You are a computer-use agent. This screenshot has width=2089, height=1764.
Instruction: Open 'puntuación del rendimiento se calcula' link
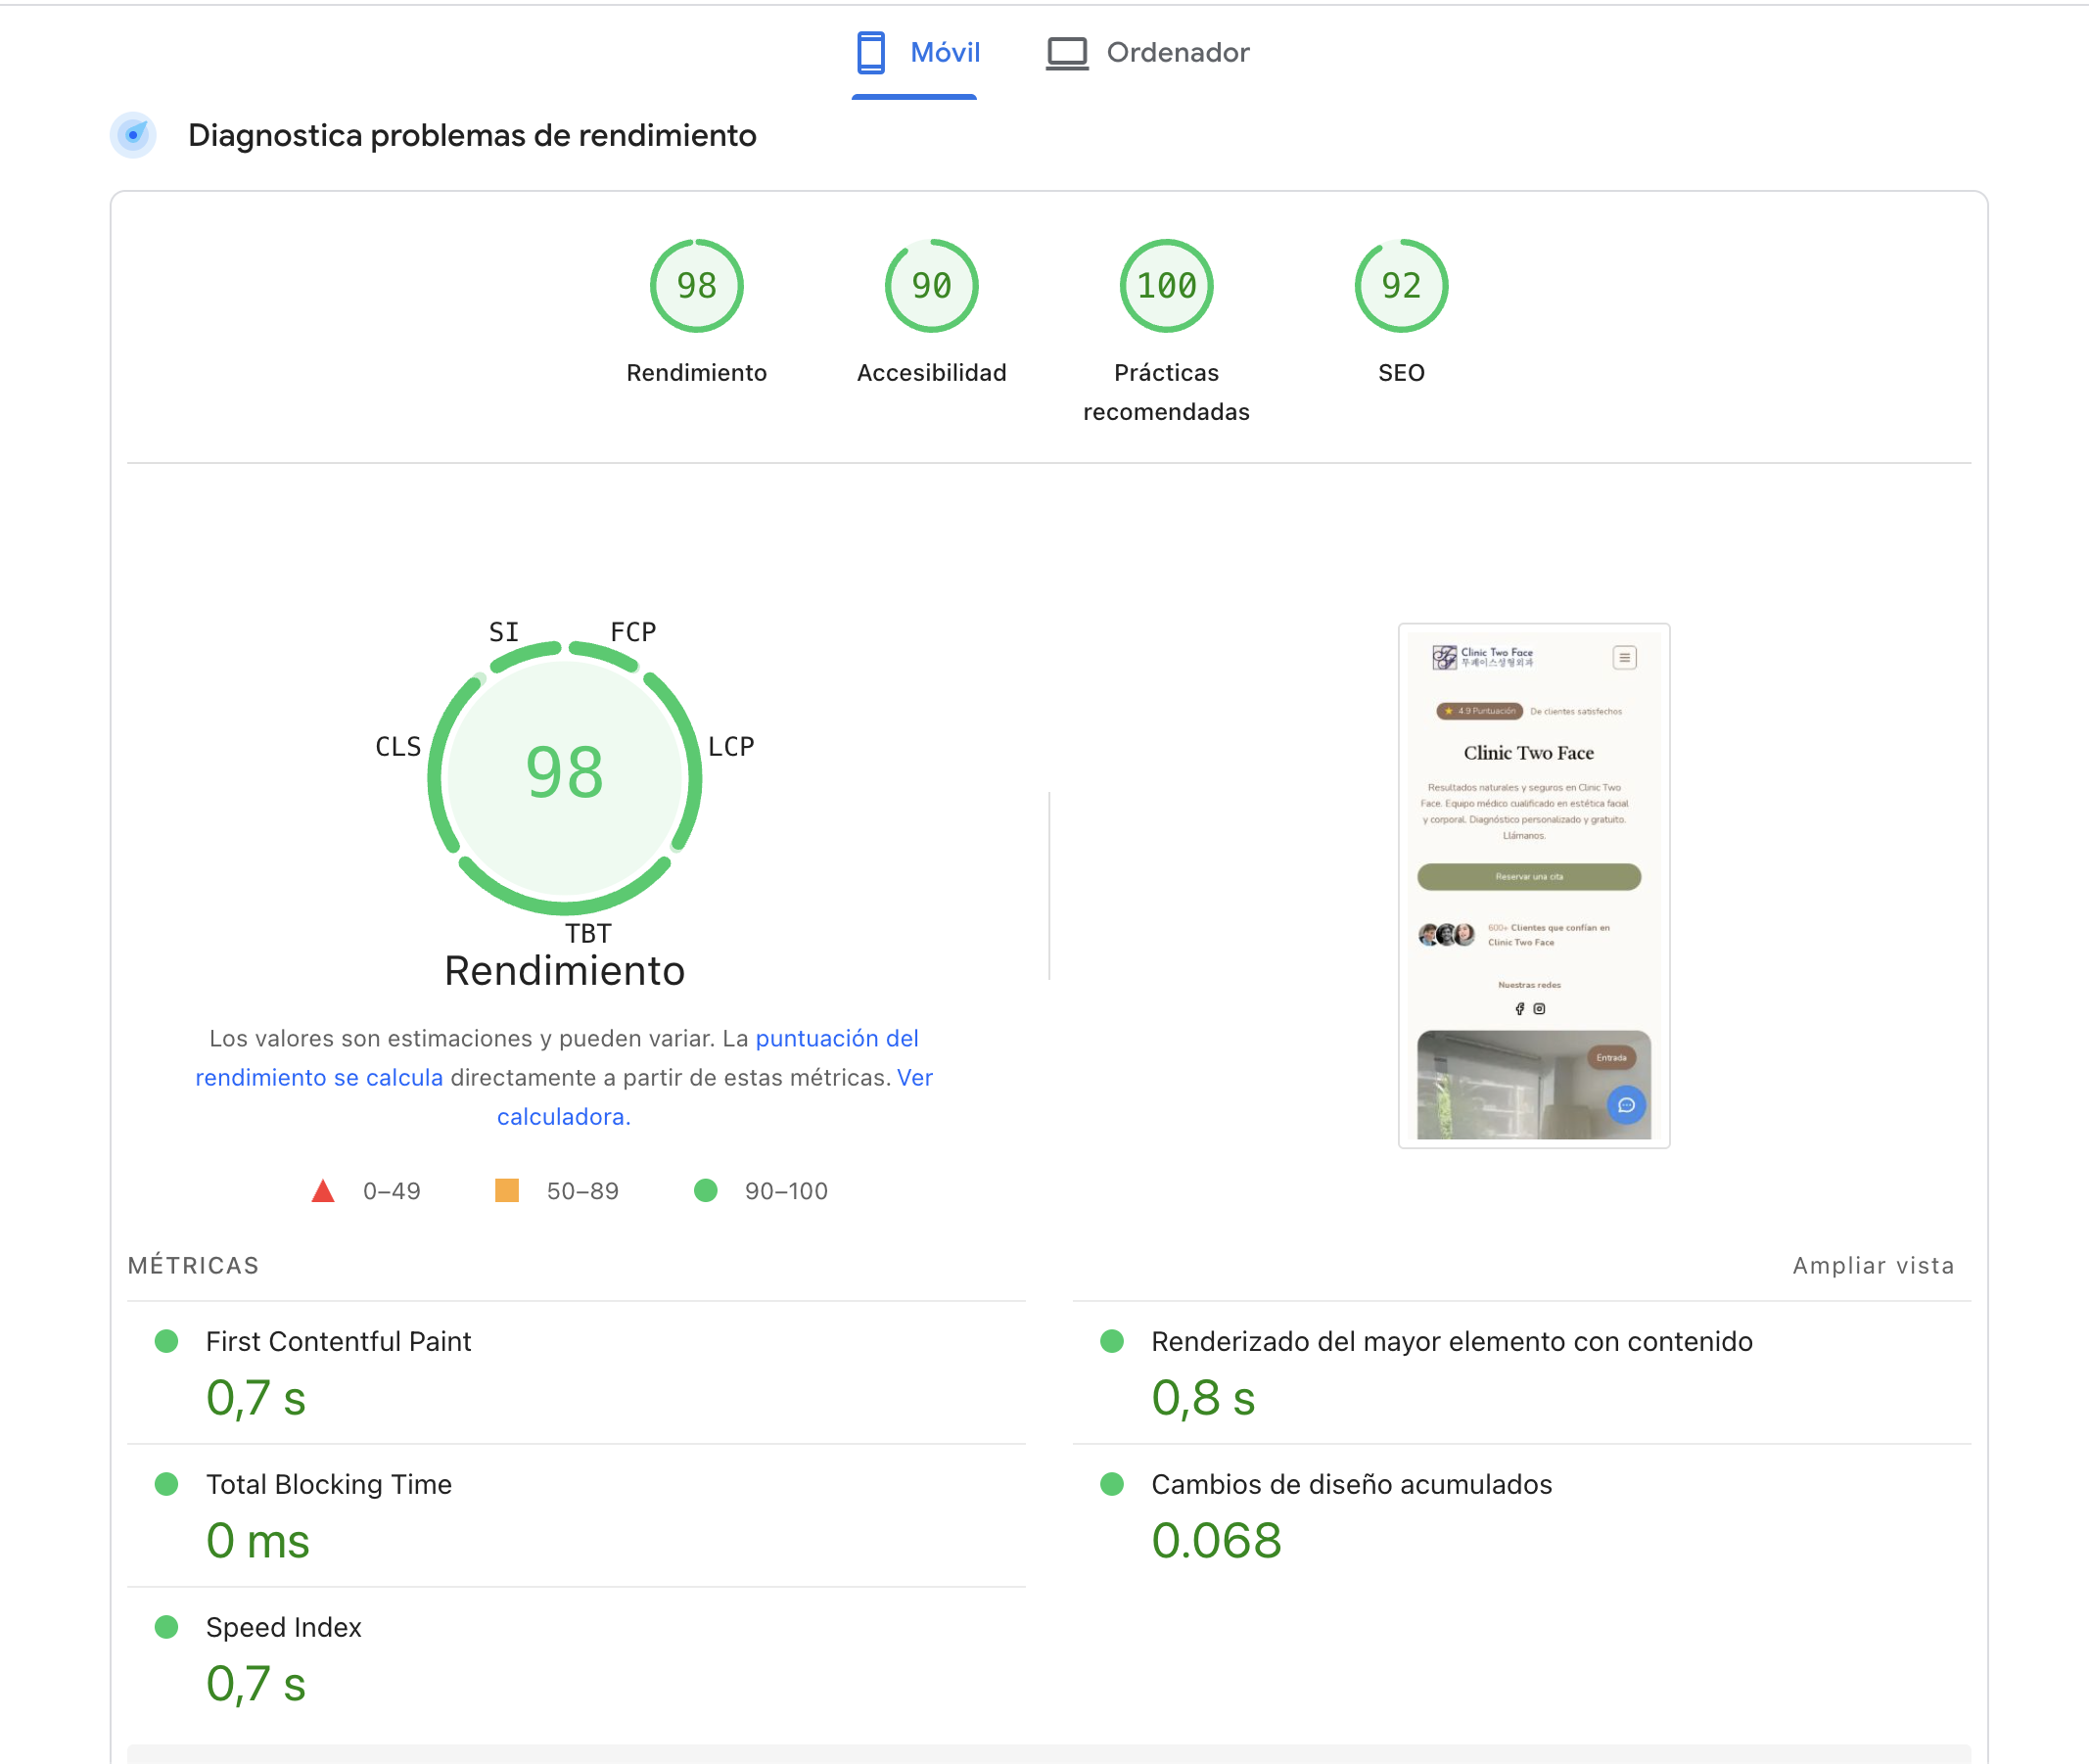pyautogui.click(x=836, y=1038)
